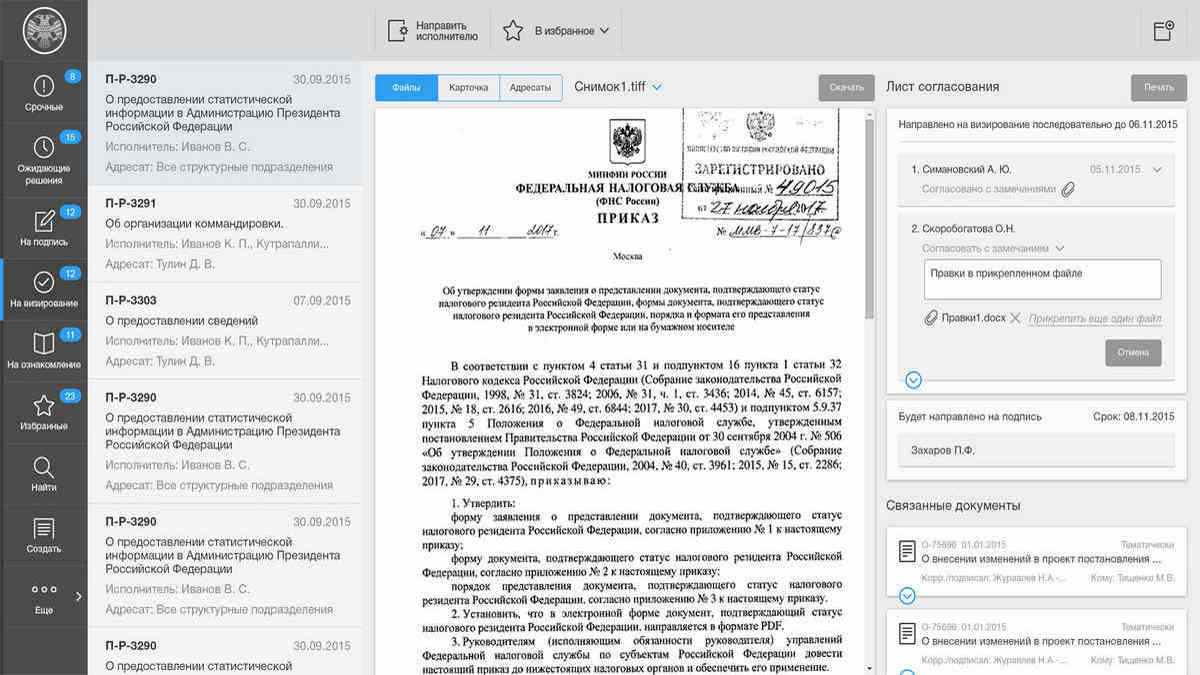Click the Отмена button
Screen dimensions: 1200x675
coord(1133,352)
